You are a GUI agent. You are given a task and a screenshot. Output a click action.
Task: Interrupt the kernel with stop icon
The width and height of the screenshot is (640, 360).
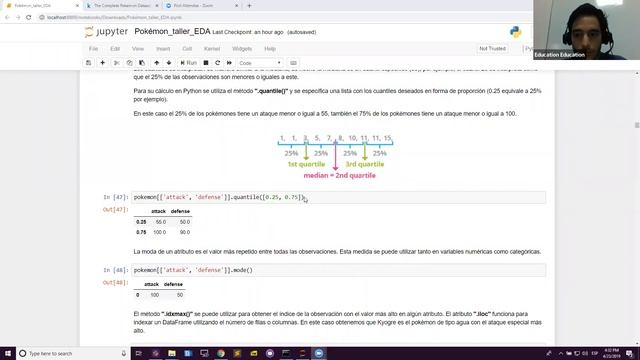(206, 63)
